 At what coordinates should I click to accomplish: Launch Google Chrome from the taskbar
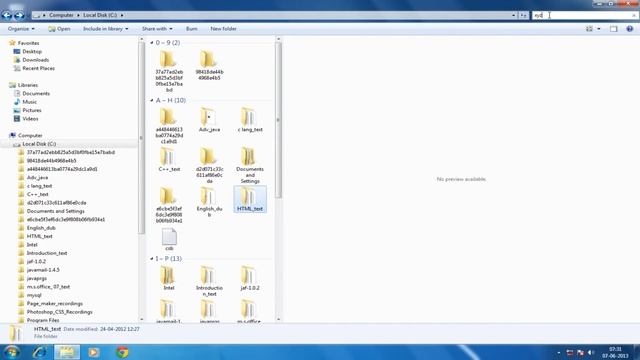click(x=122, y=352)
